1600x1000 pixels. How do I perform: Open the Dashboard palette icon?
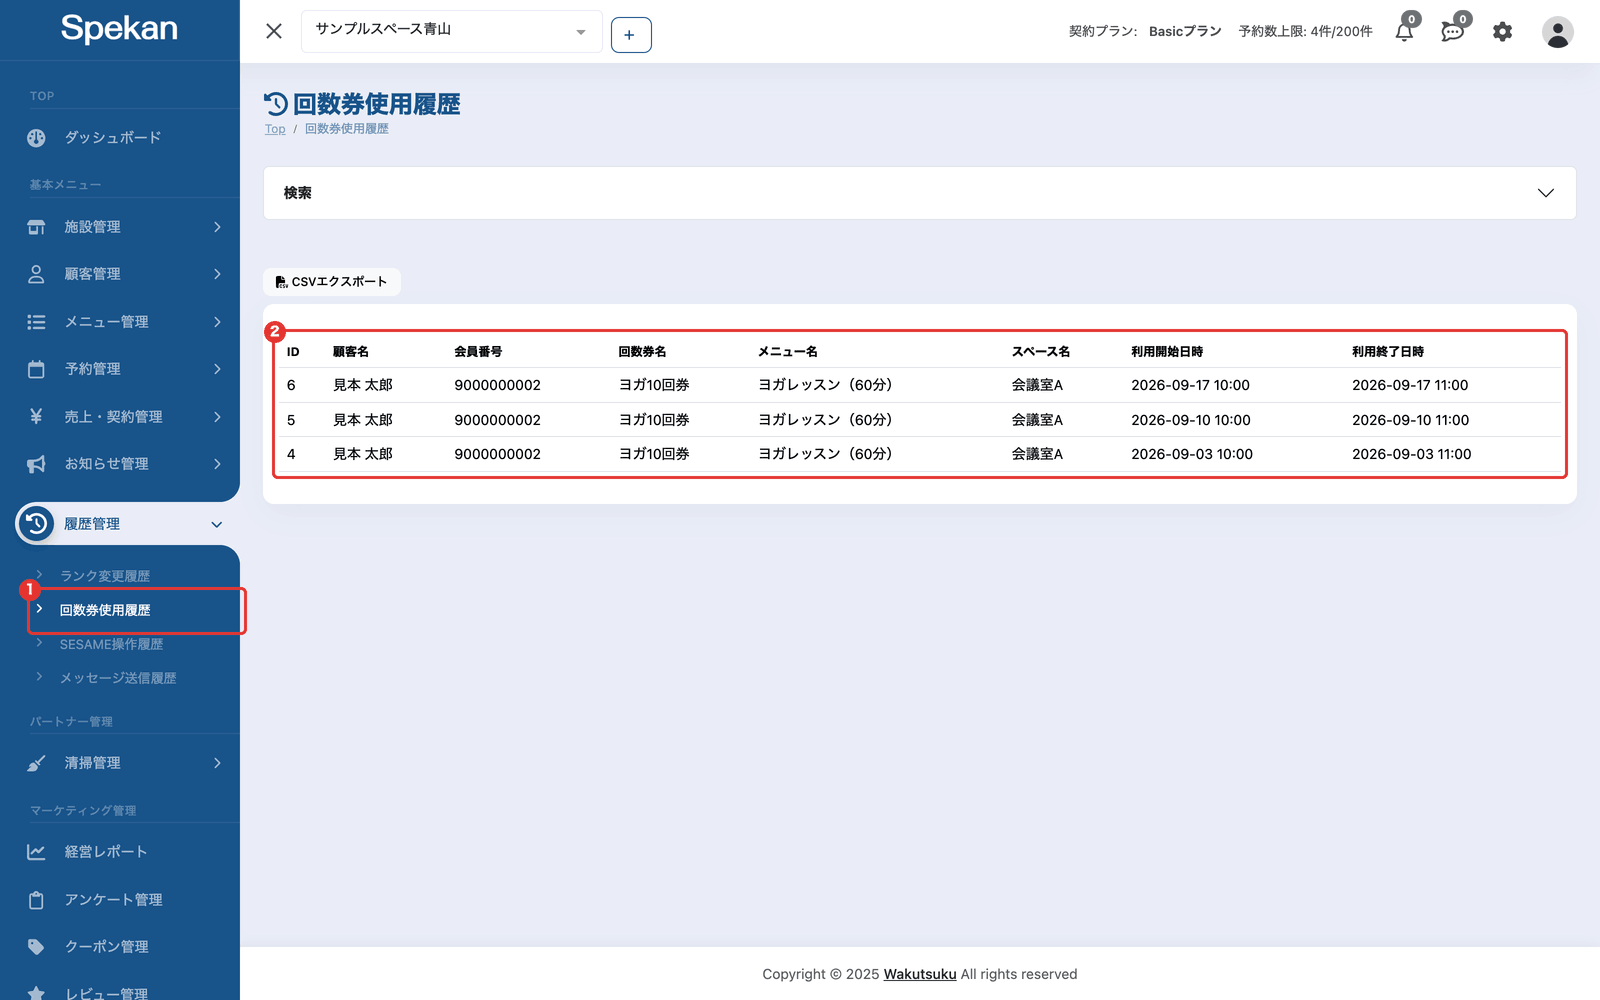(36, 138)
